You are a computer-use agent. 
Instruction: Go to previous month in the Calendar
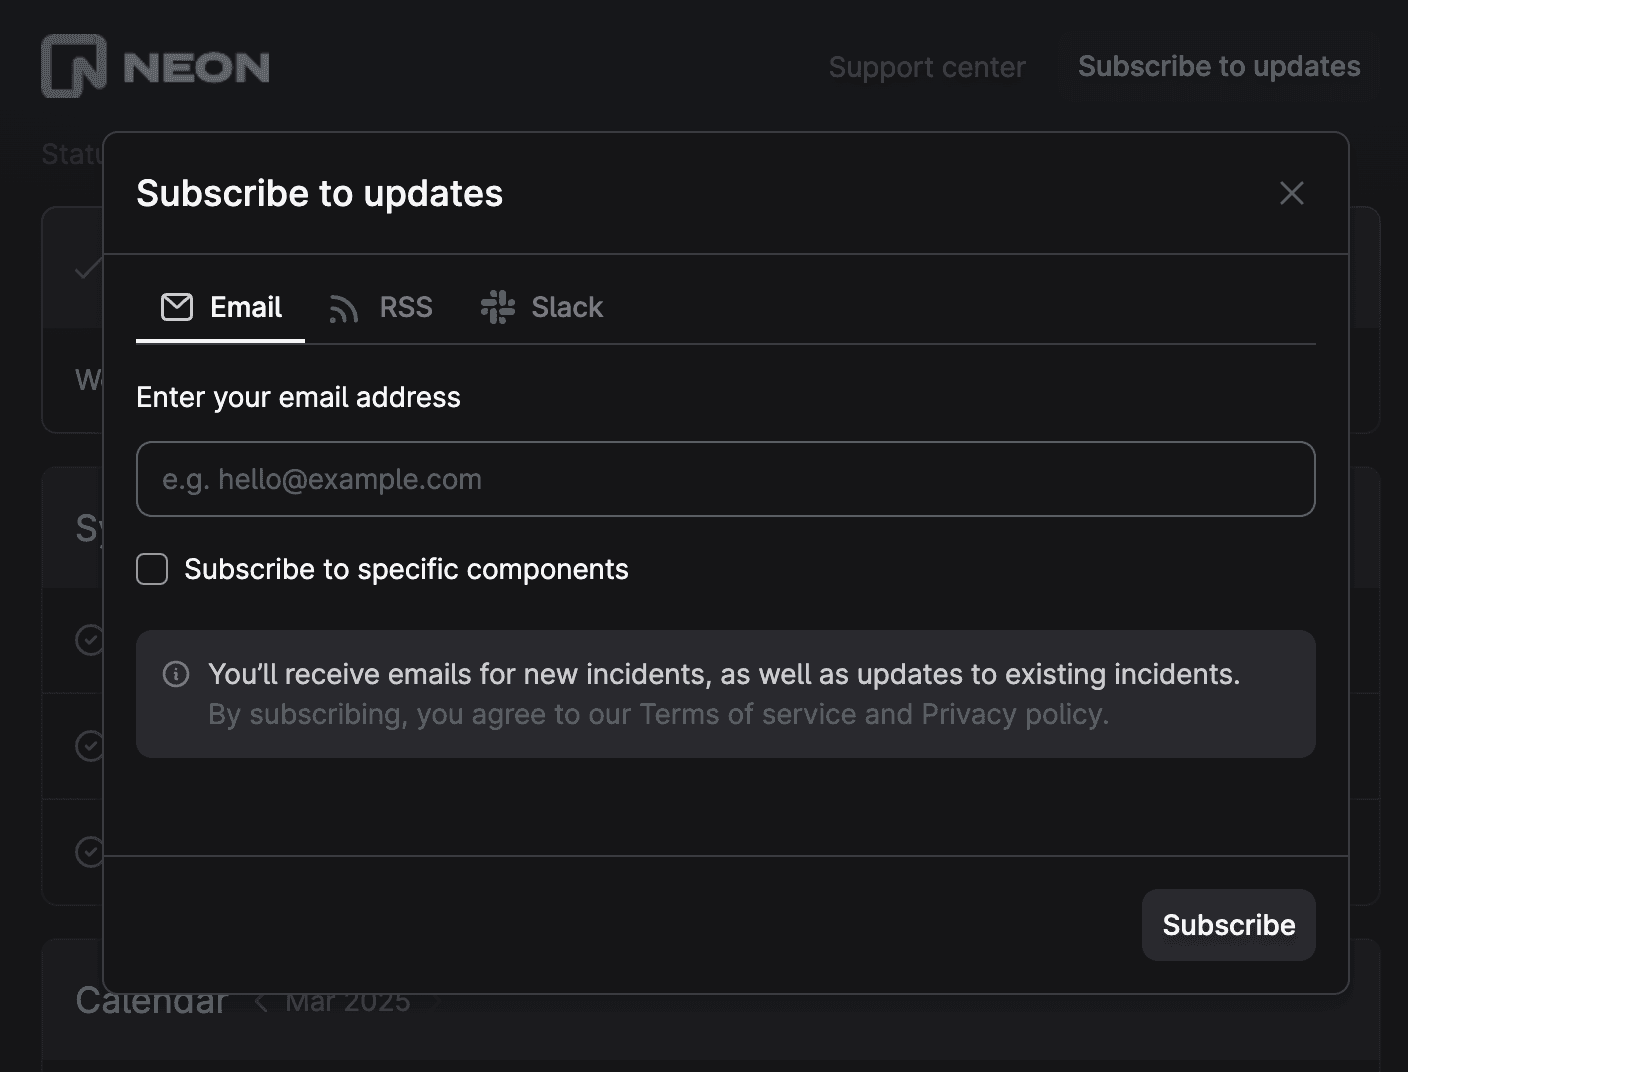tap(262, 1002)
